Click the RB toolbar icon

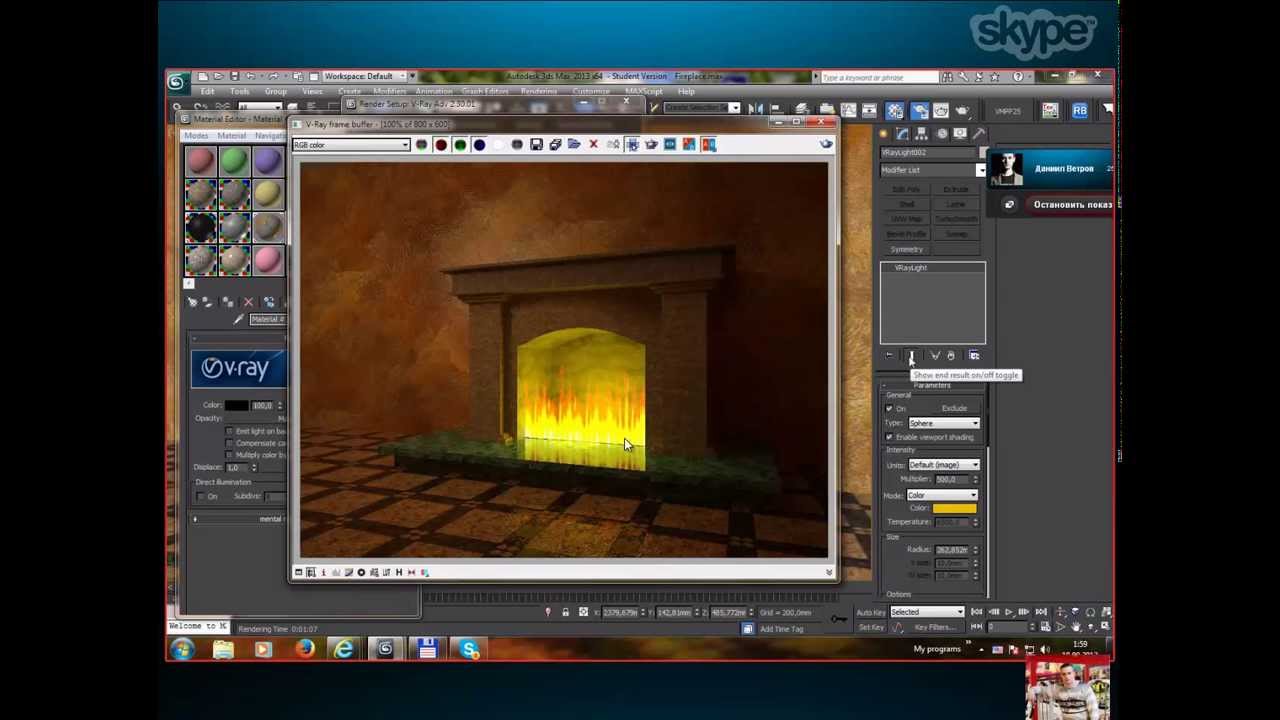click(1080, 111)
